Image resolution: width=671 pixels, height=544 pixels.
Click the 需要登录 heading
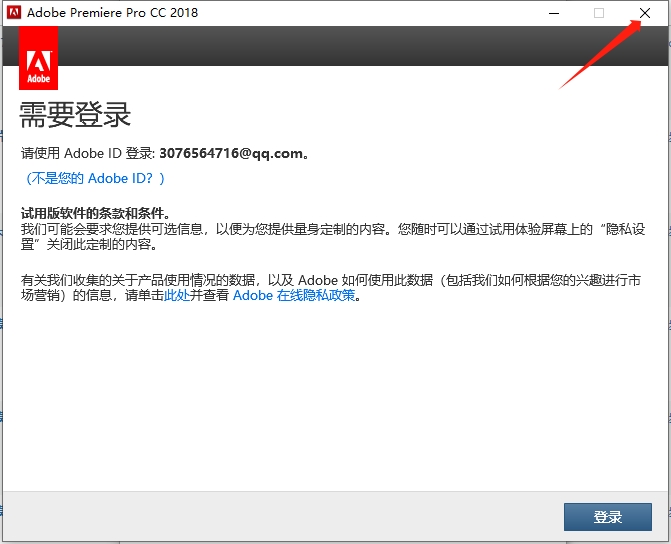pyautogui.click(x=75, y=114)
